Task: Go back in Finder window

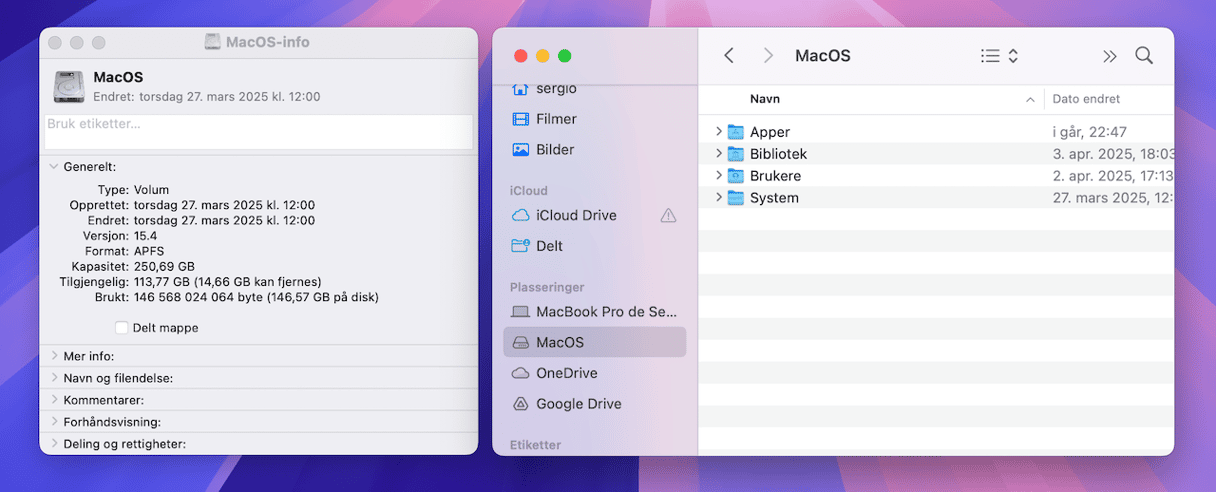Action: [729, 56]
